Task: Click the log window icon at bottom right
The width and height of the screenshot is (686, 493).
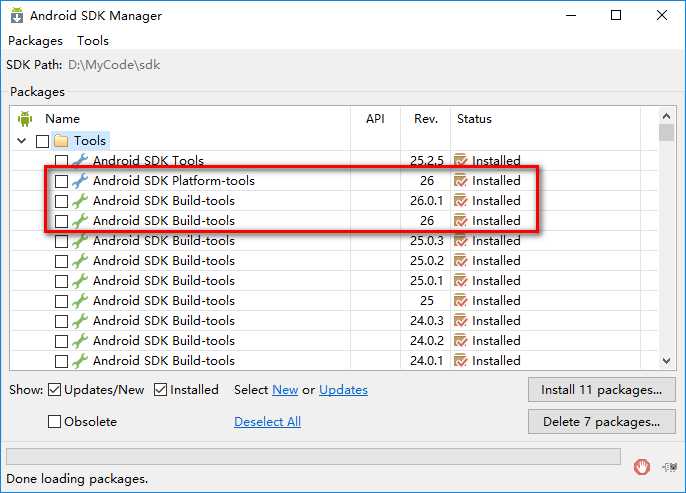Action: pos(670,467)
